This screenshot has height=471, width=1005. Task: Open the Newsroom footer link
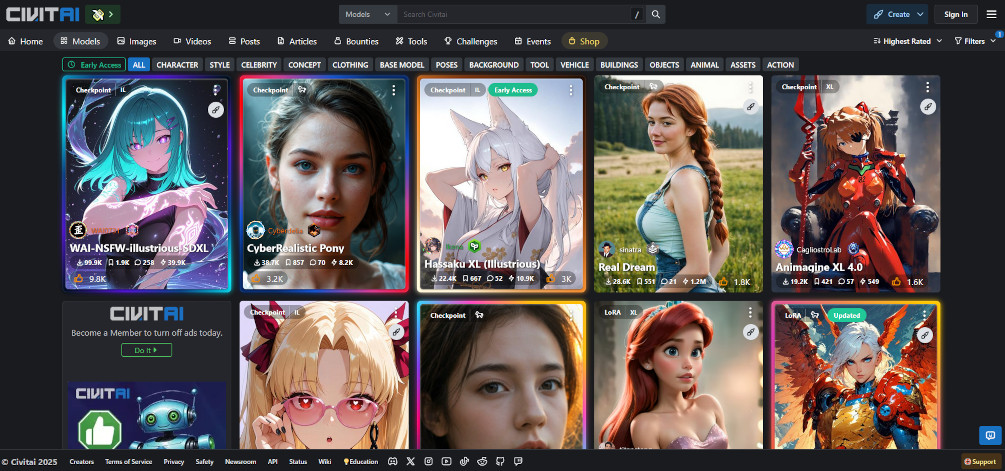[240, 461]
